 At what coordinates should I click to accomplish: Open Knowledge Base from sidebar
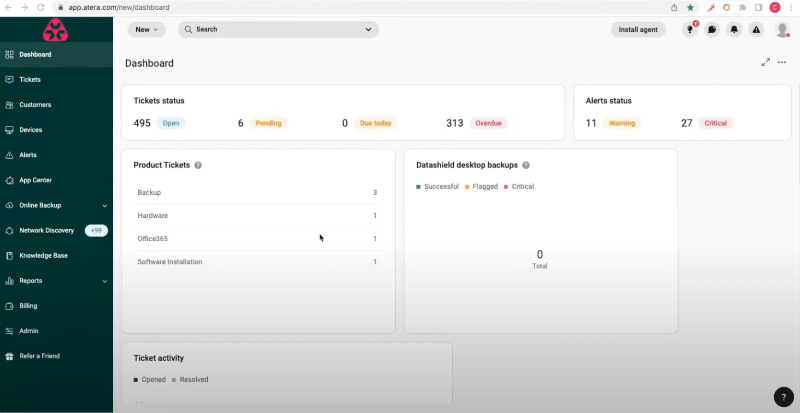(x=56, y=256)
